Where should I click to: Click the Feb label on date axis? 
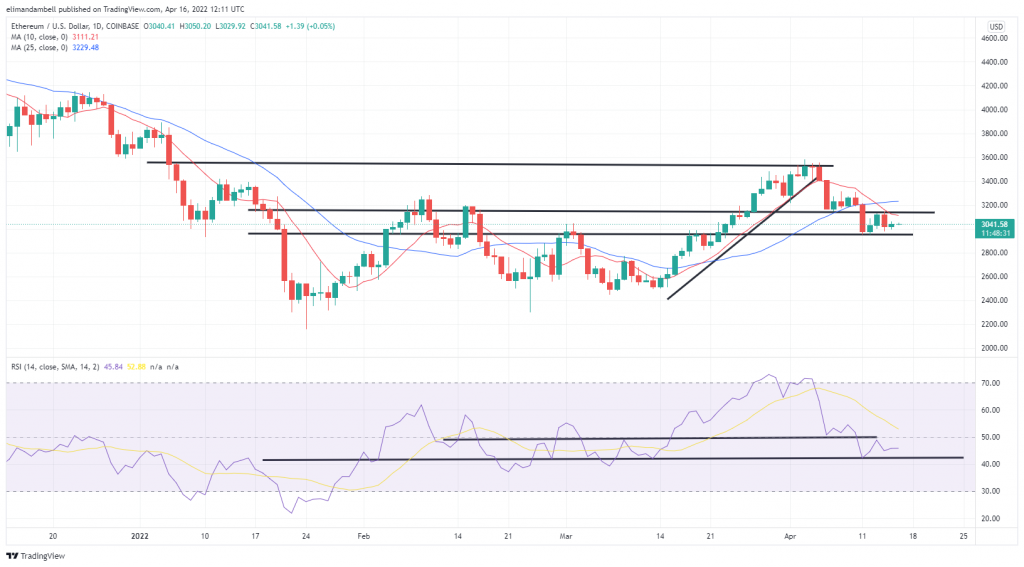[x=364, y=536]
